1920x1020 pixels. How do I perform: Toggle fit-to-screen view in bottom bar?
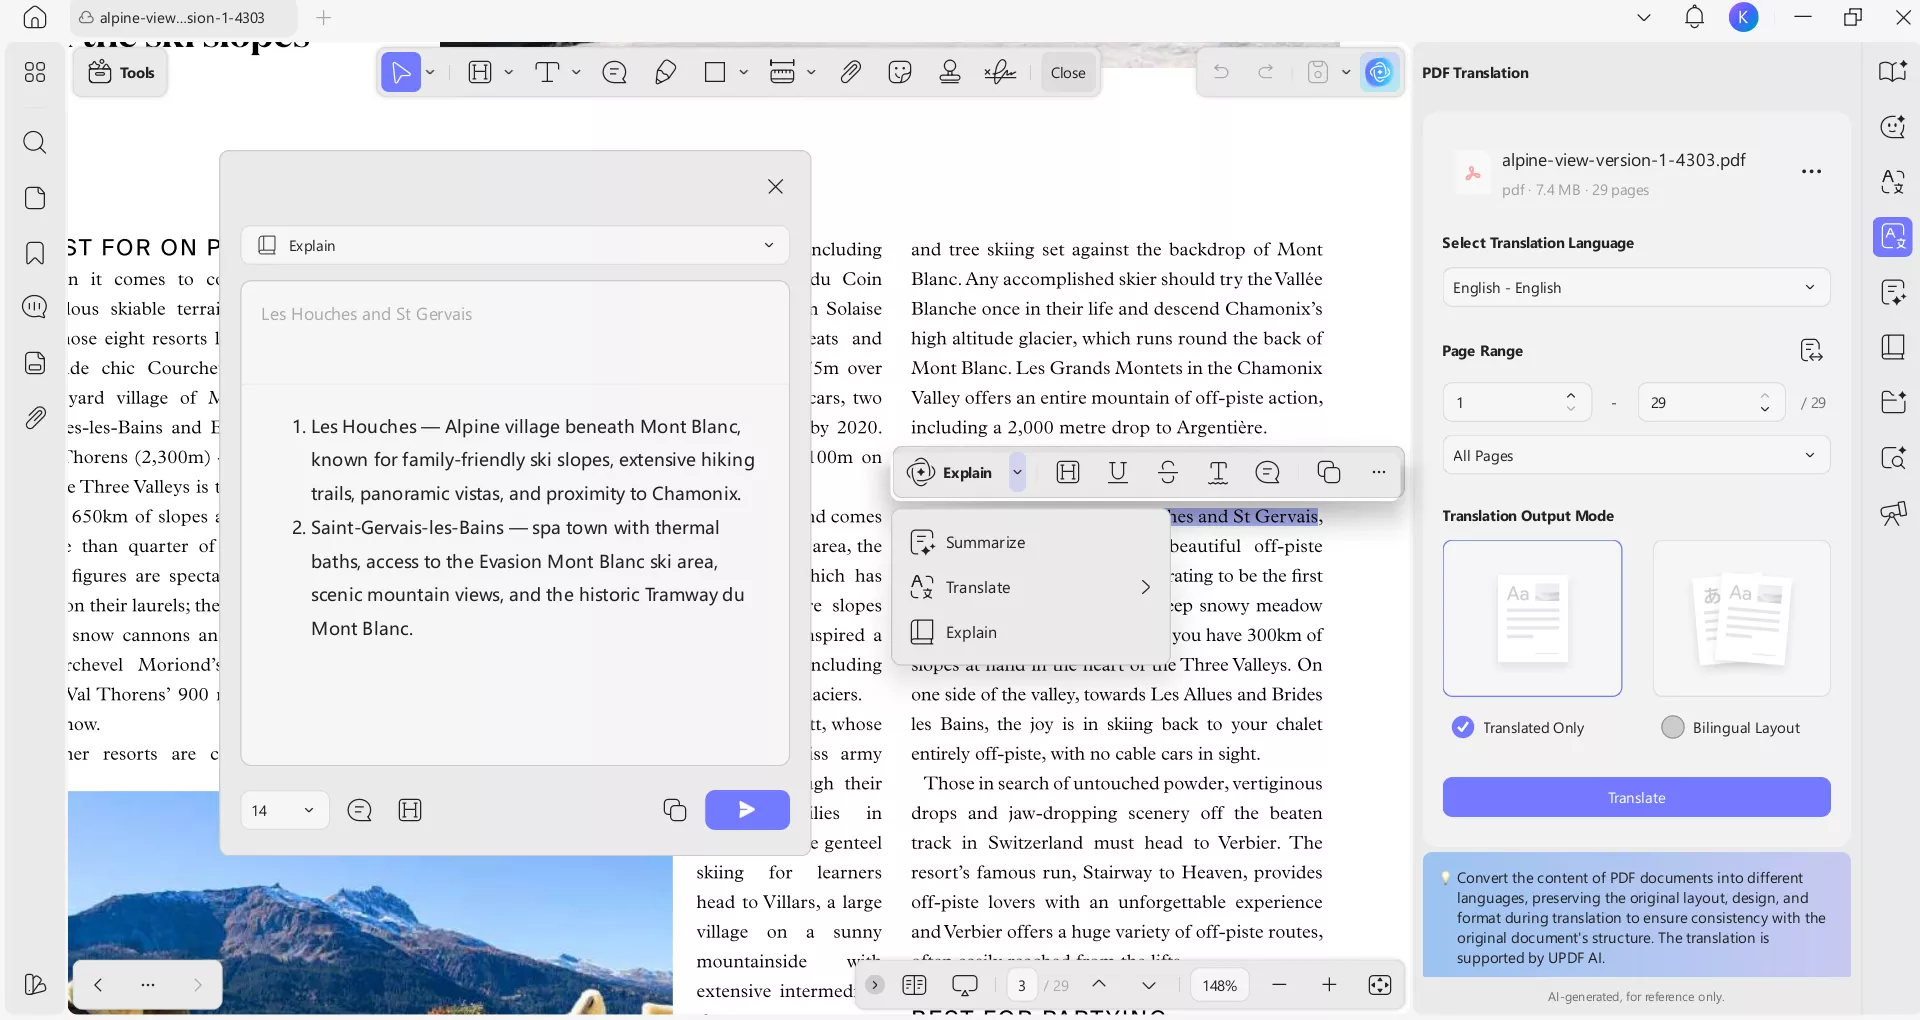[x=1380, y=985]
